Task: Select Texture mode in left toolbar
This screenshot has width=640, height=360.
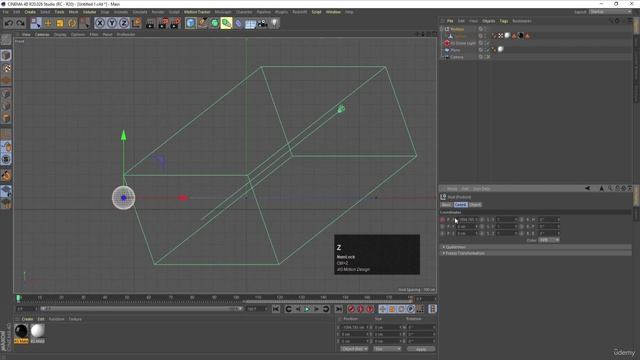Action: 6,68
